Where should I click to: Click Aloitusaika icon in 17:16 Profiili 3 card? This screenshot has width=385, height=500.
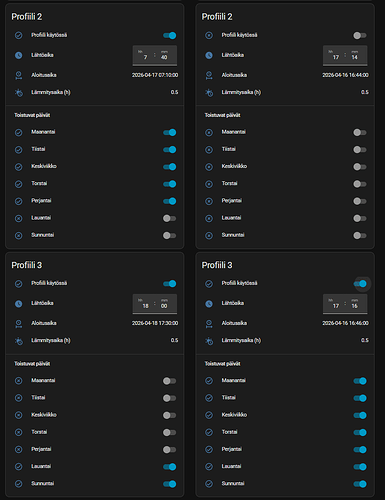point(209,324)
